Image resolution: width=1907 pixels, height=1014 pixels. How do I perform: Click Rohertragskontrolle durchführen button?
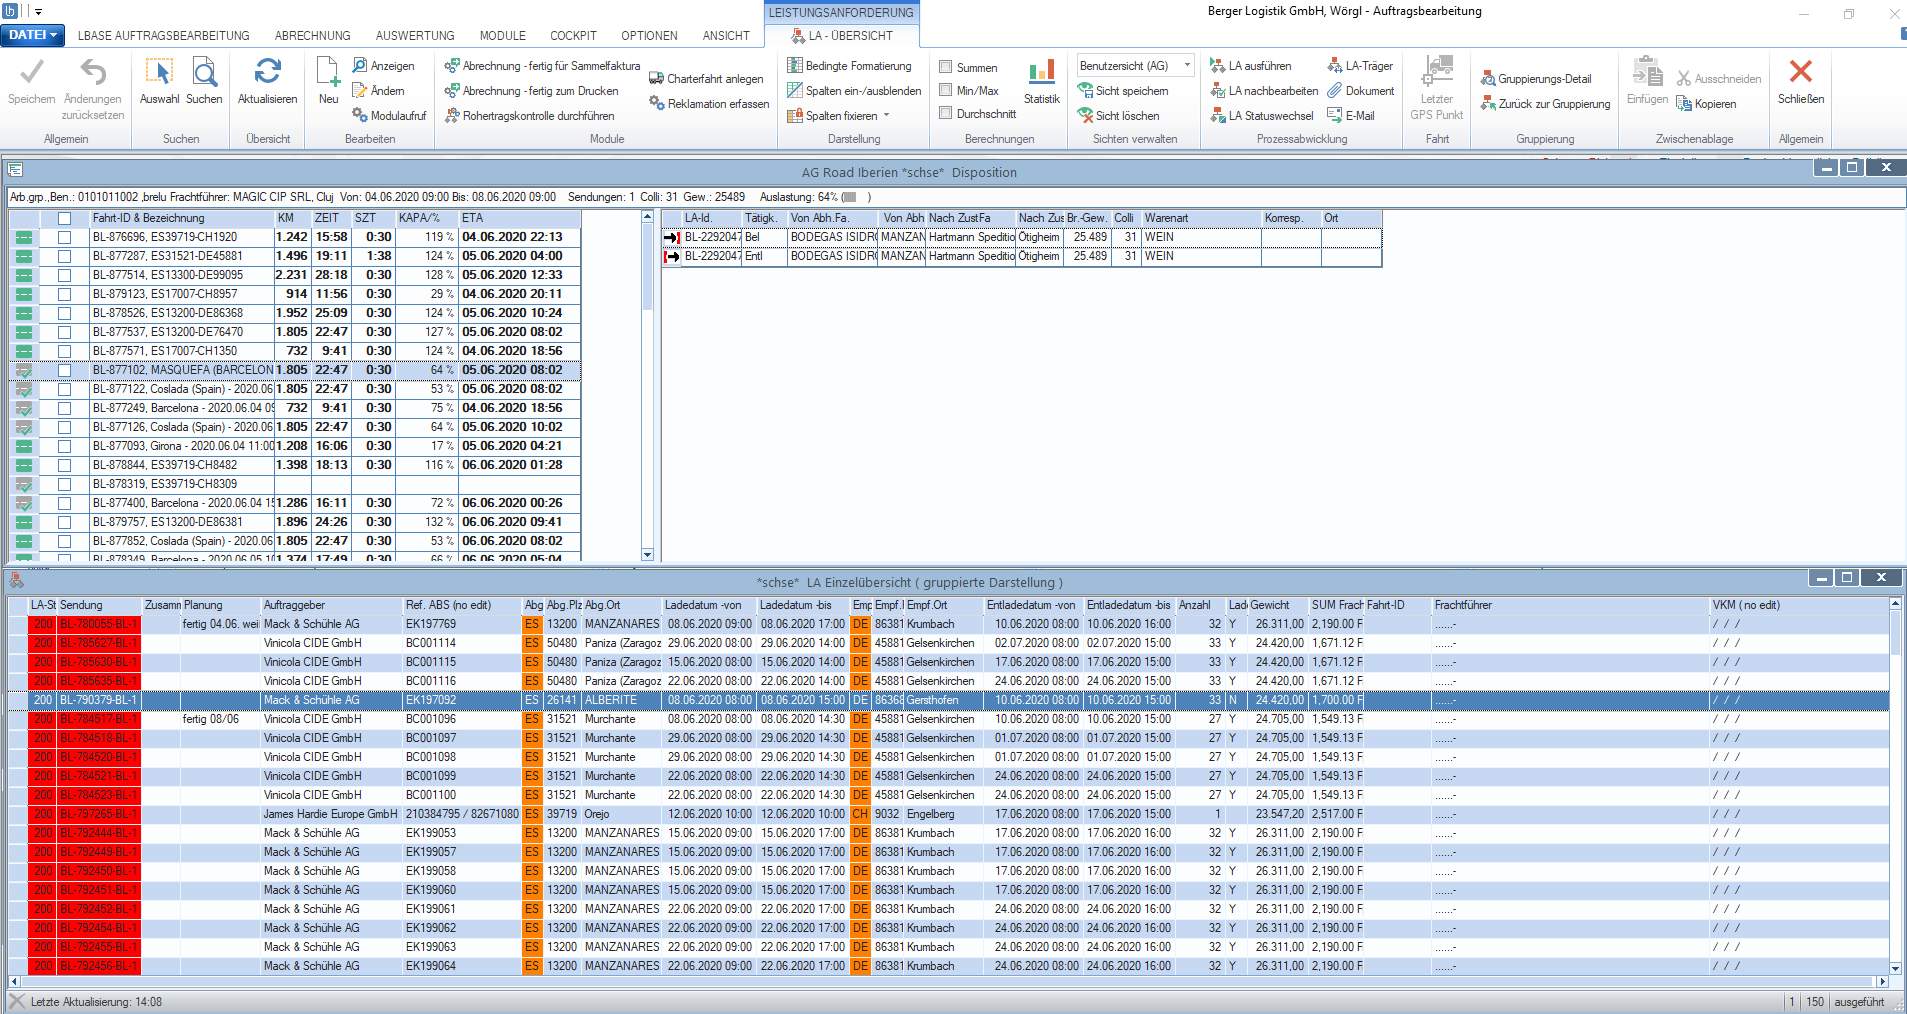(529, 116)
